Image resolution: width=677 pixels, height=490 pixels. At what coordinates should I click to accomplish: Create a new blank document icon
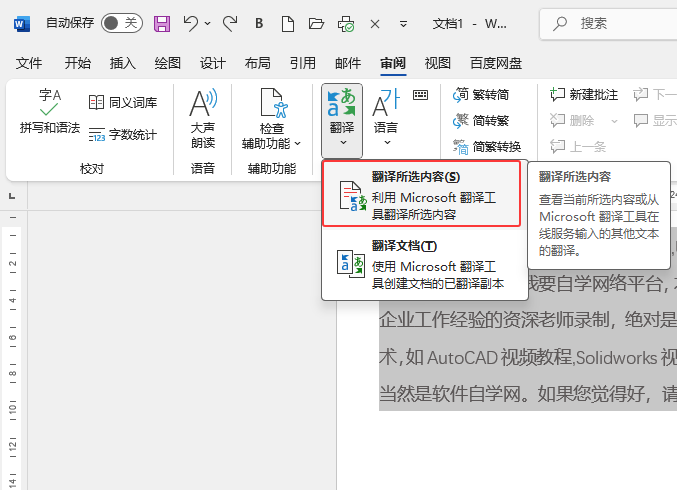coord(288,24)
